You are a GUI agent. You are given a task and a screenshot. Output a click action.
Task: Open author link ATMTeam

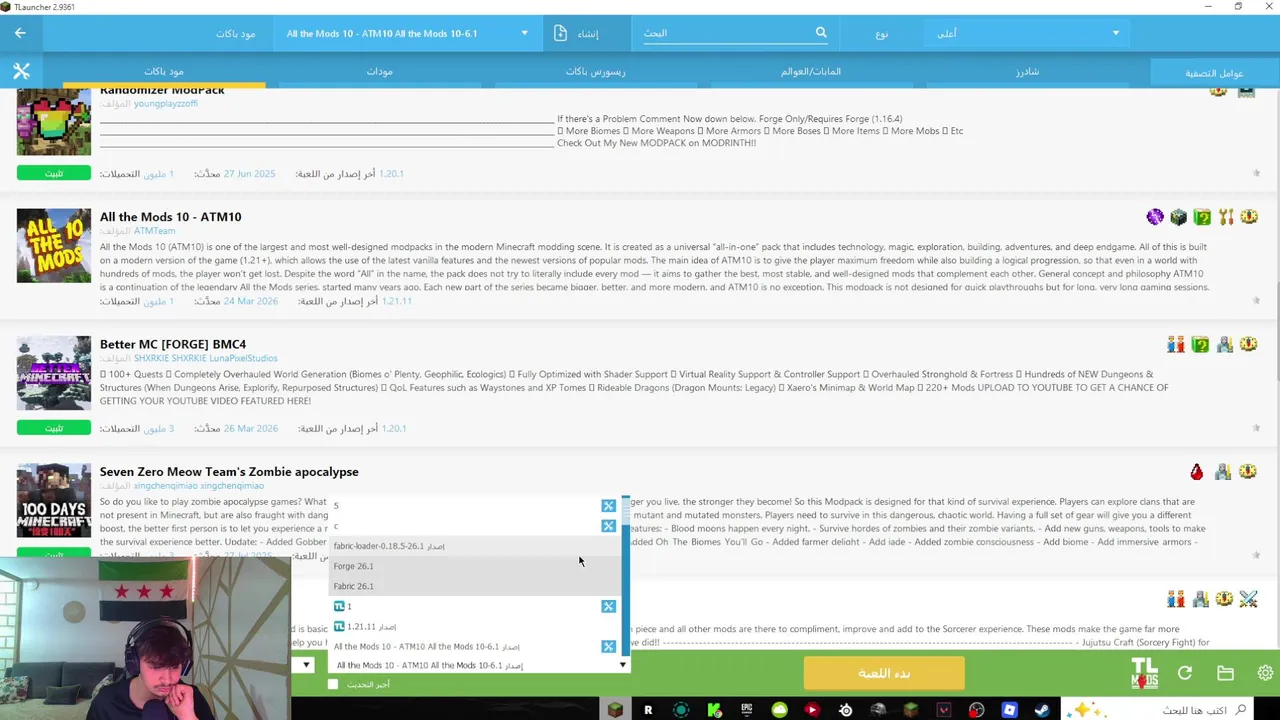point(155,231)
